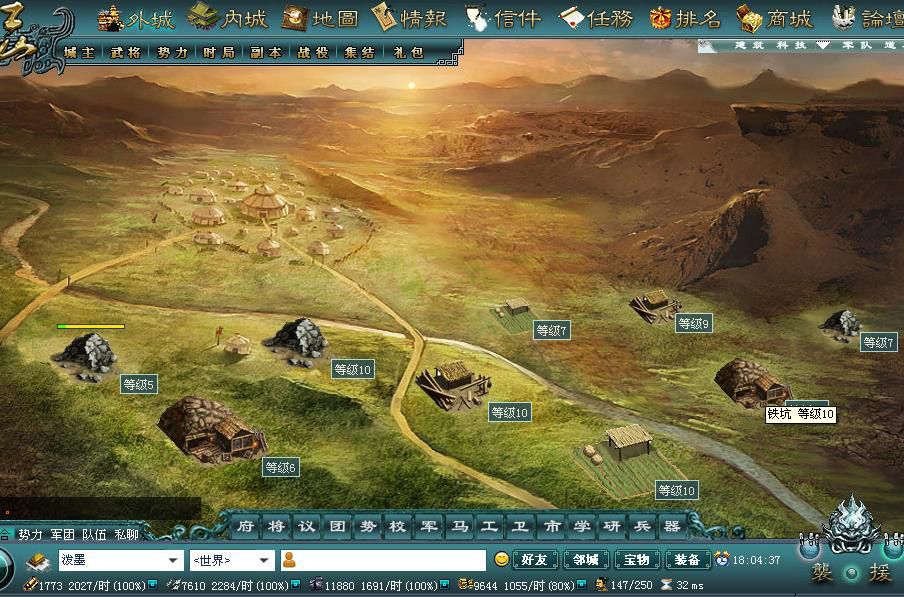Click the smiley emoji icon in chat bar
Screen dimensions: 904x597
click(x=502, y=559)
